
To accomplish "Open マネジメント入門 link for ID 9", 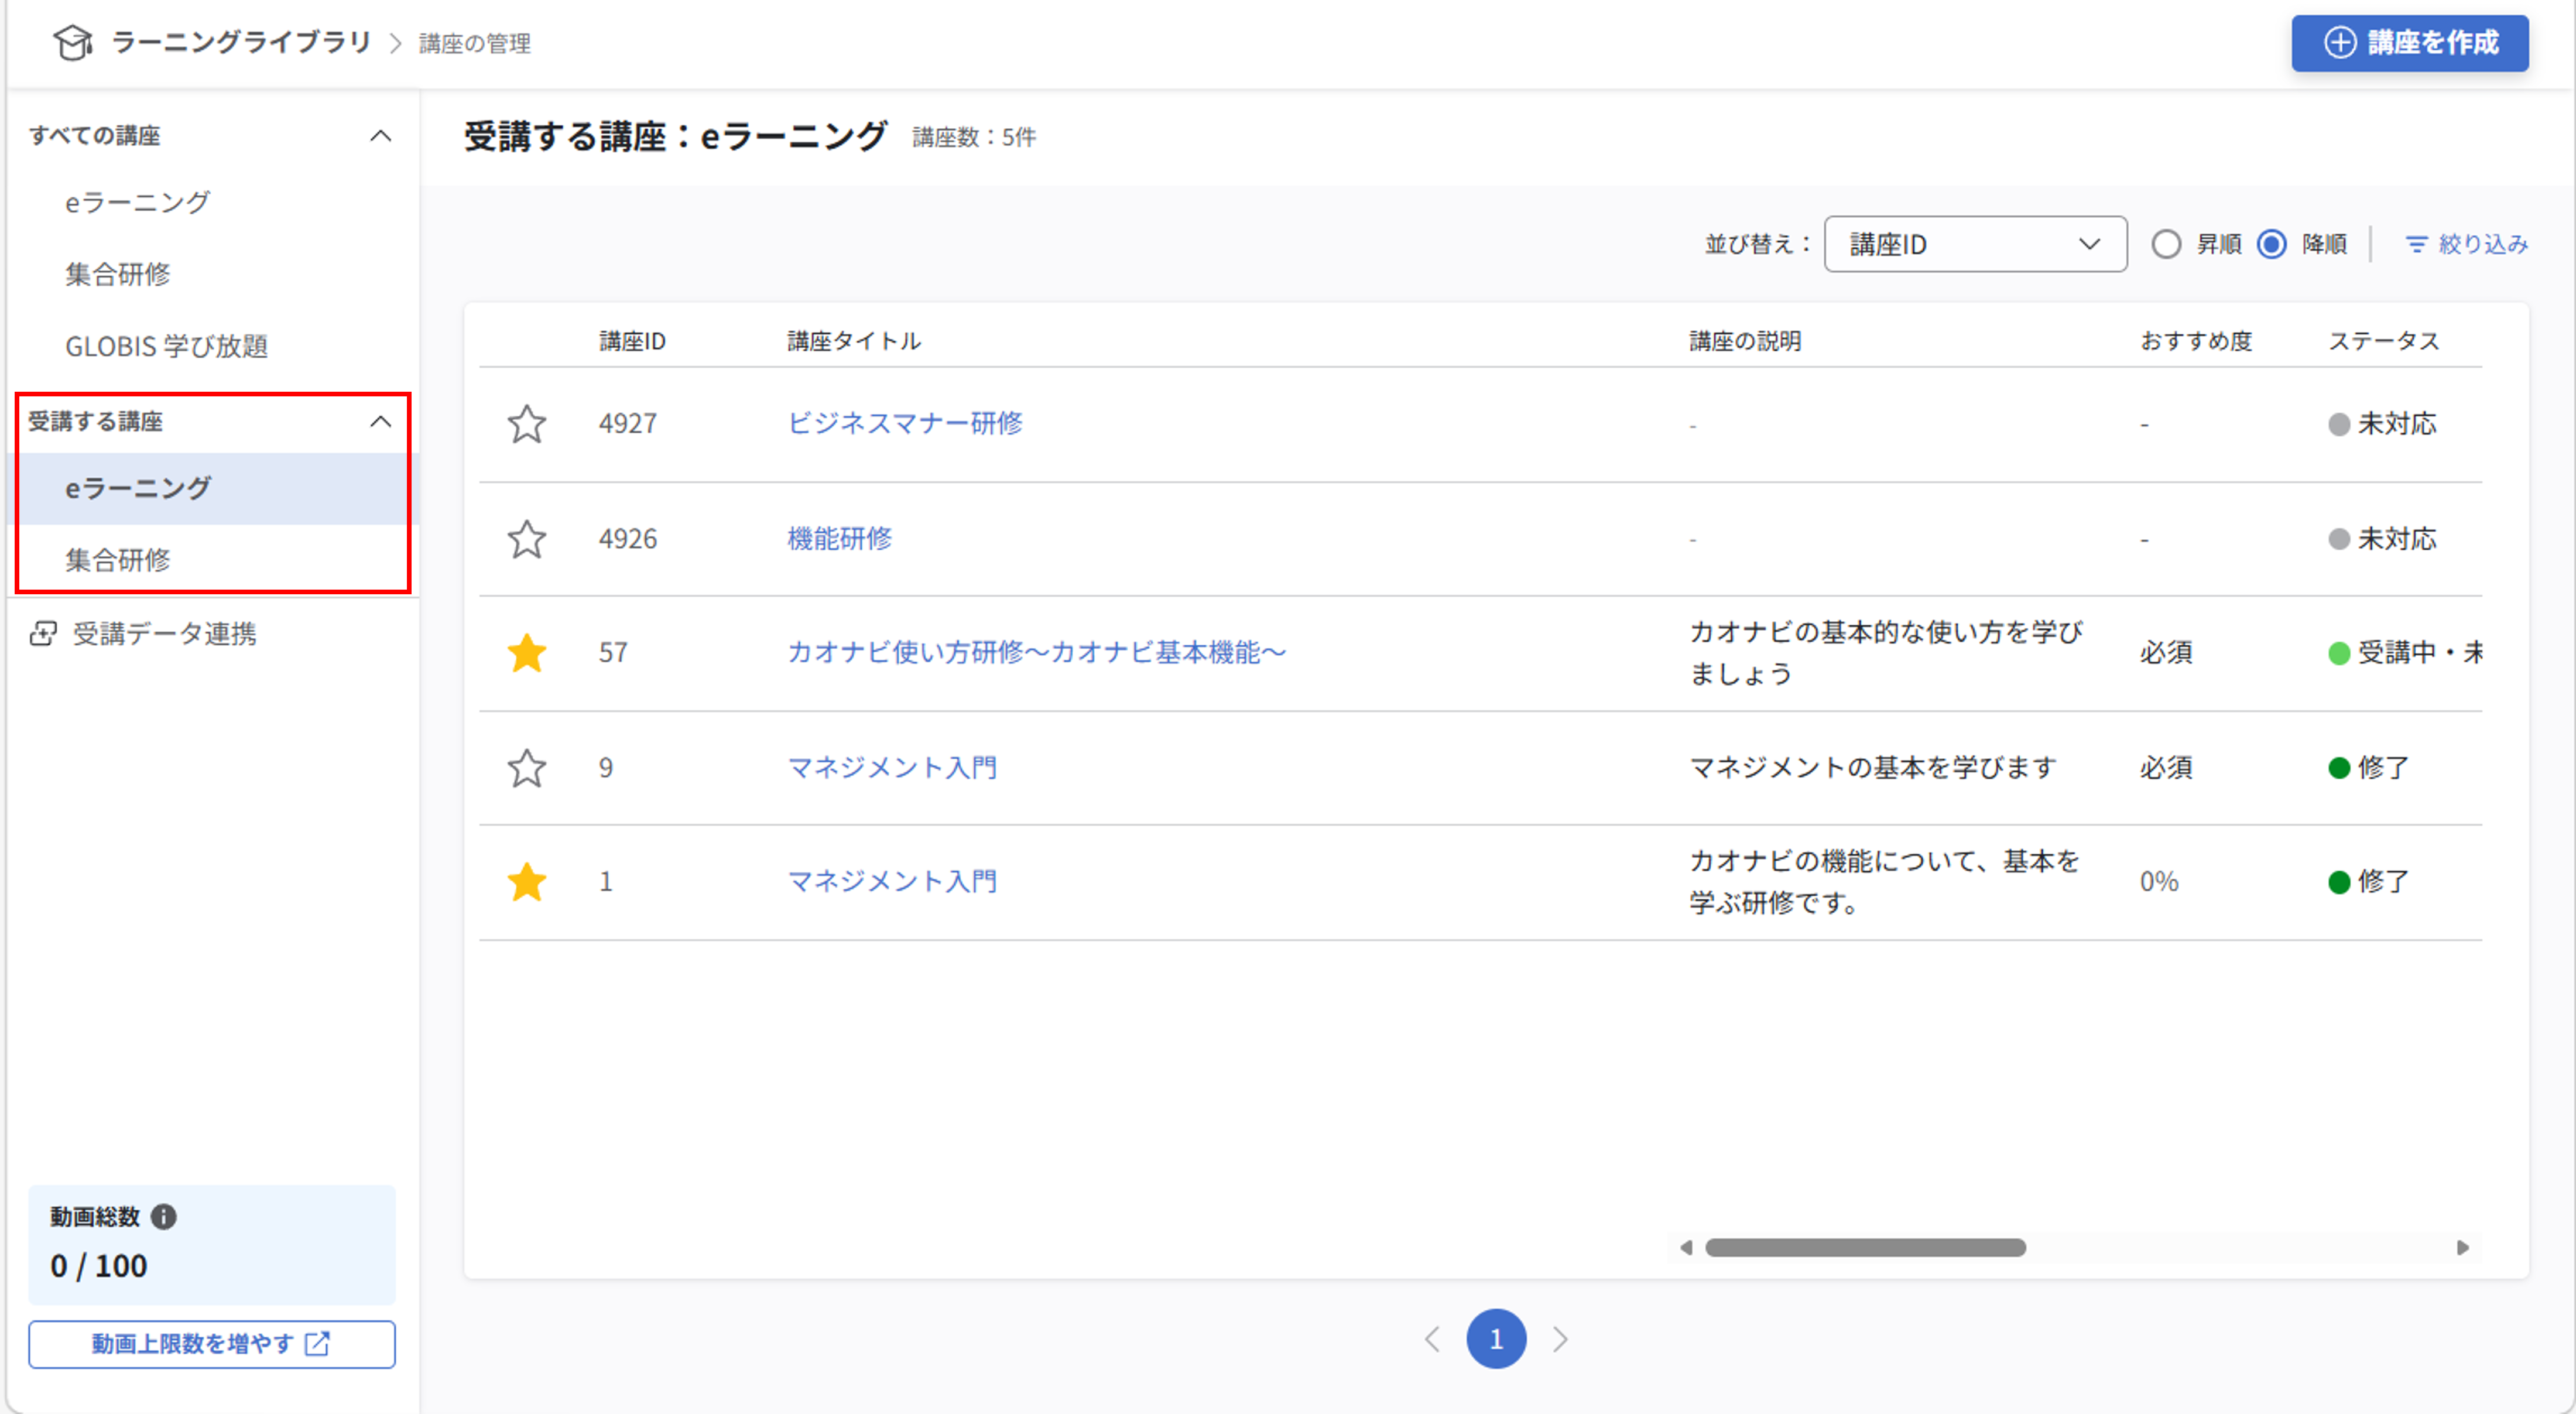I will pyautogui.click(x=892, y=768).
